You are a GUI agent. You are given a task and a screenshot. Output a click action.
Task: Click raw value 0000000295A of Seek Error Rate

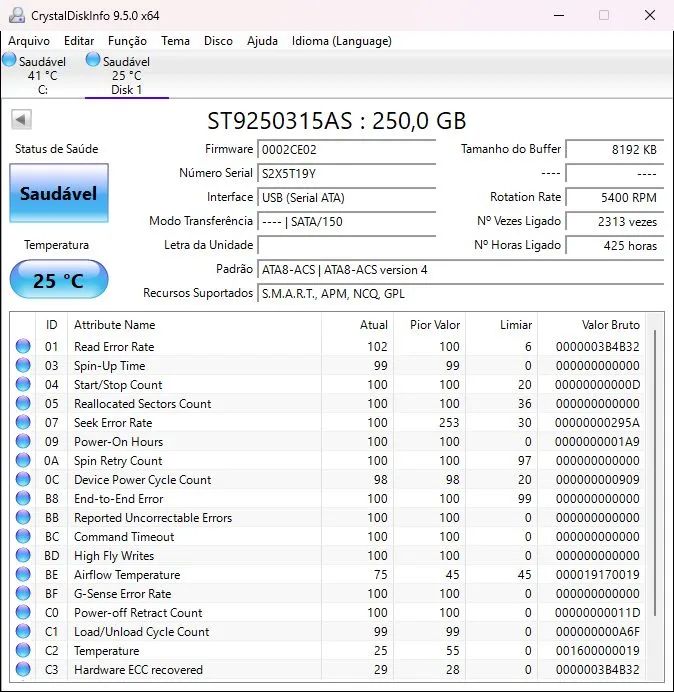point(597,423)
